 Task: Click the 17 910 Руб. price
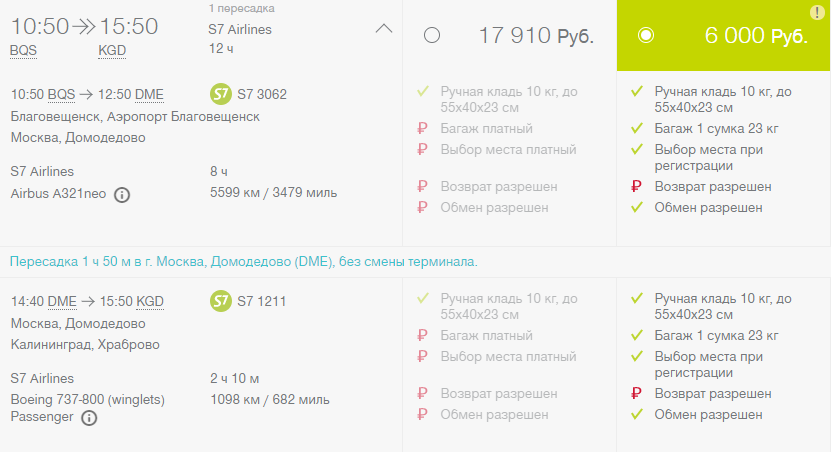[536, 36]
